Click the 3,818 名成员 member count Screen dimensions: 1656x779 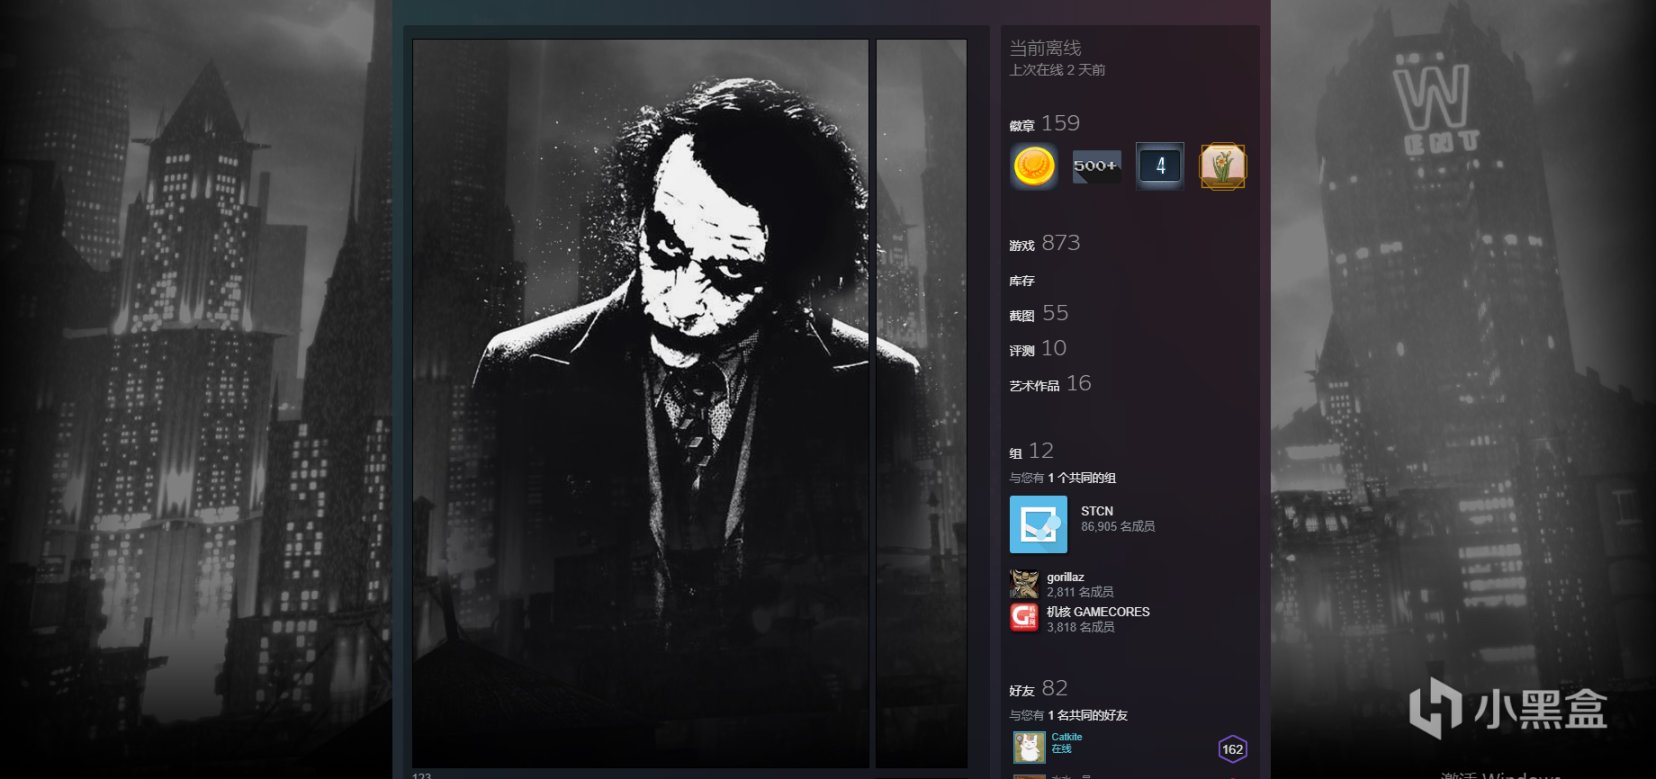[x=1081, y=627]
